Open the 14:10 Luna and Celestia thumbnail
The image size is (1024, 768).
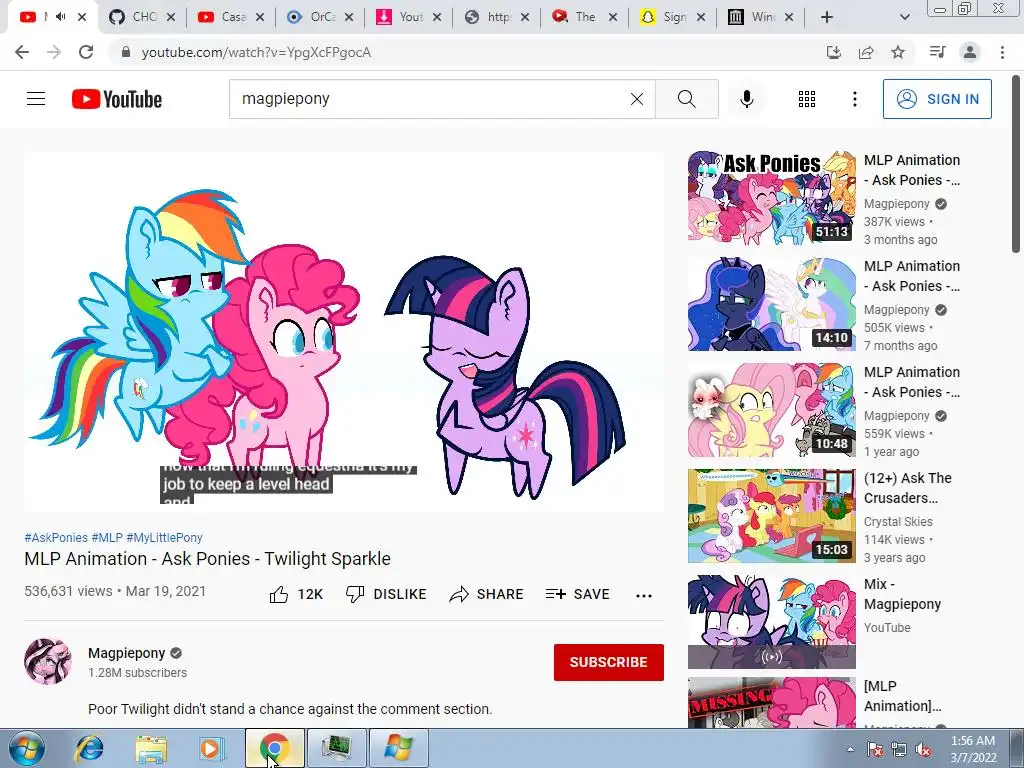click(771, 303)
